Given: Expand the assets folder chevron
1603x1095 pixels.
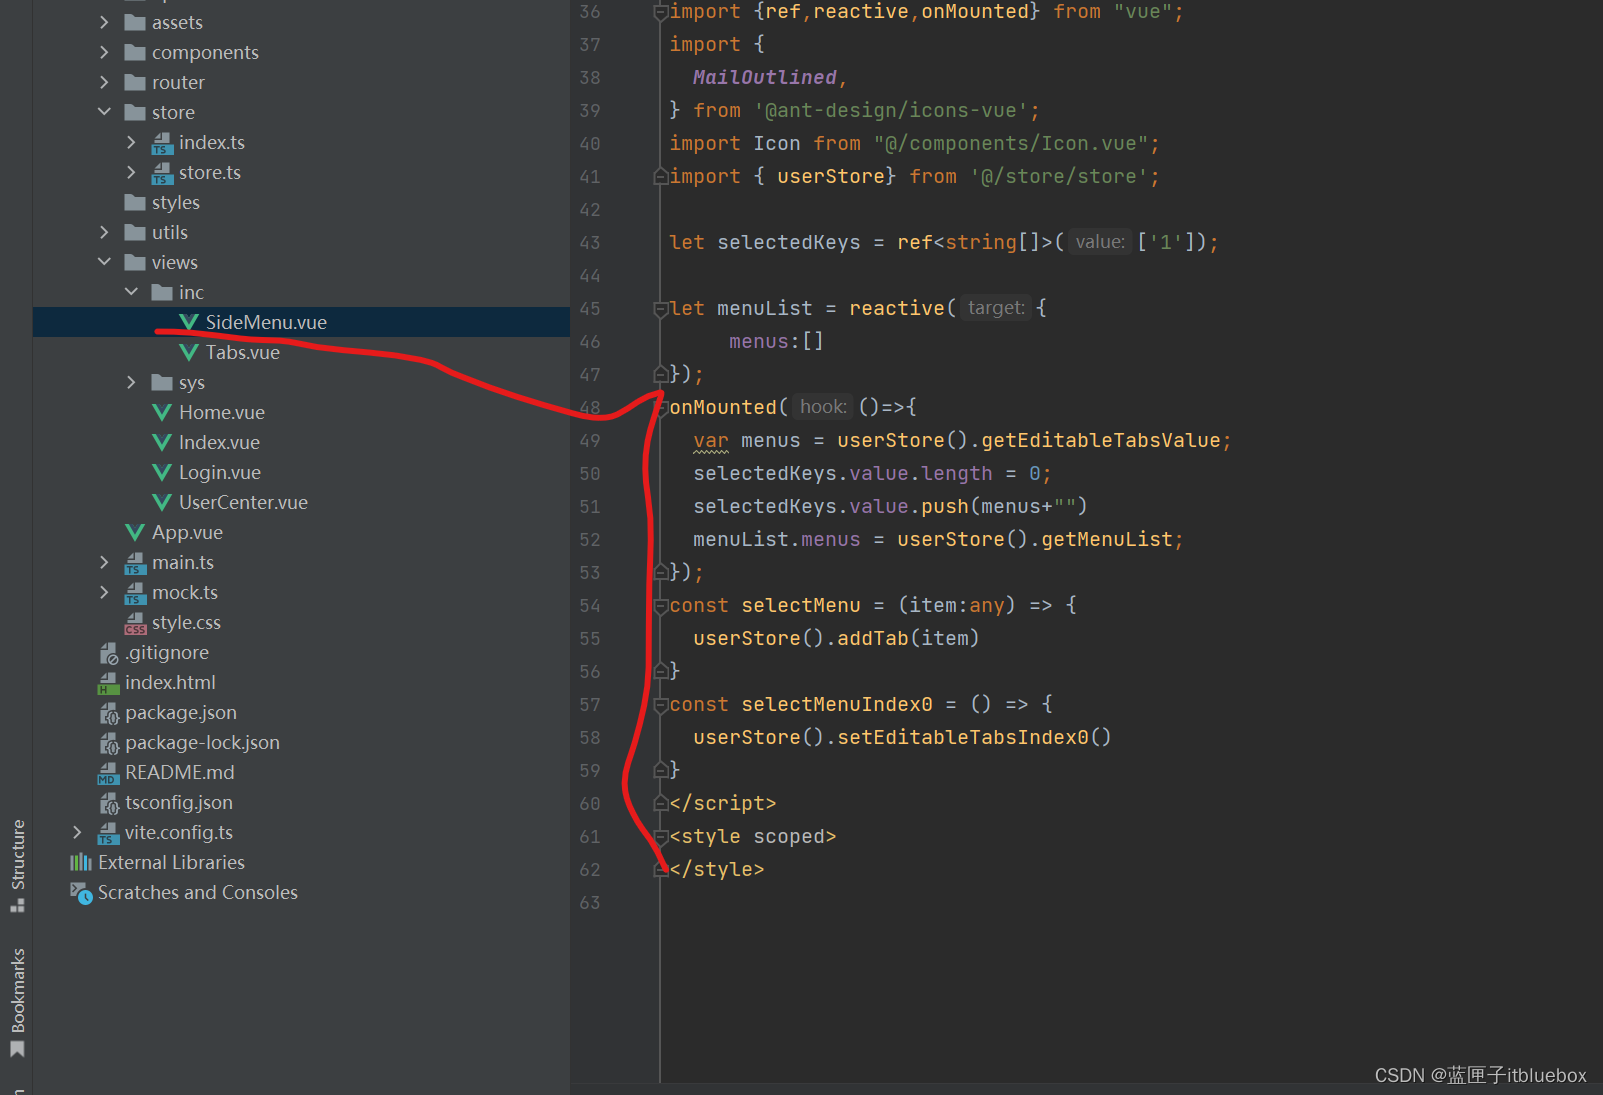Looking at the screenshot, I should [104, 22].
